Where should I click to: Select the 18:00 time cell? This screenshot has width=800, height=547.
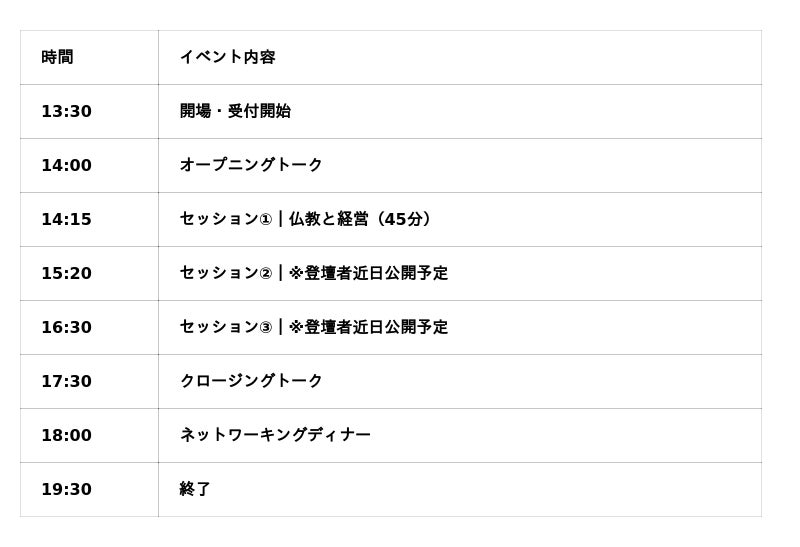pyautogui.click(x=66, y=436)
